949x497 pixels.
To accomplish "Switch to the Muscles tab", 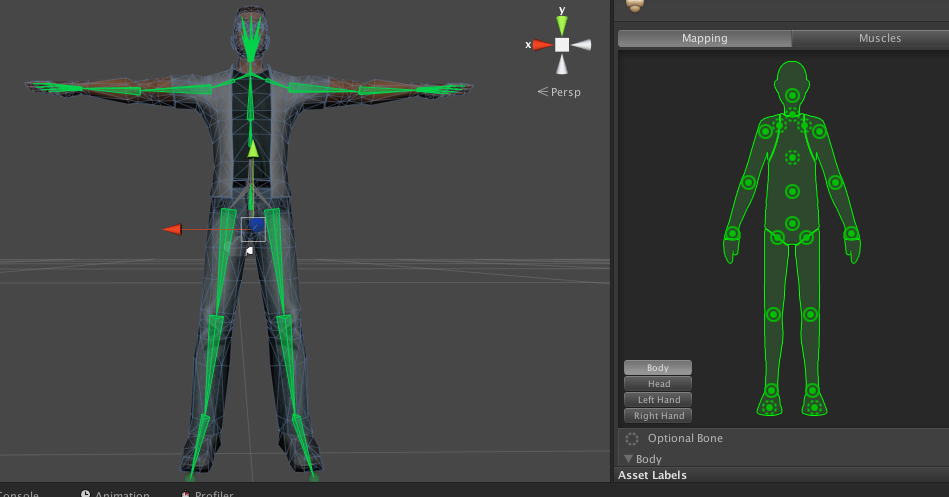I will point(879,38).
